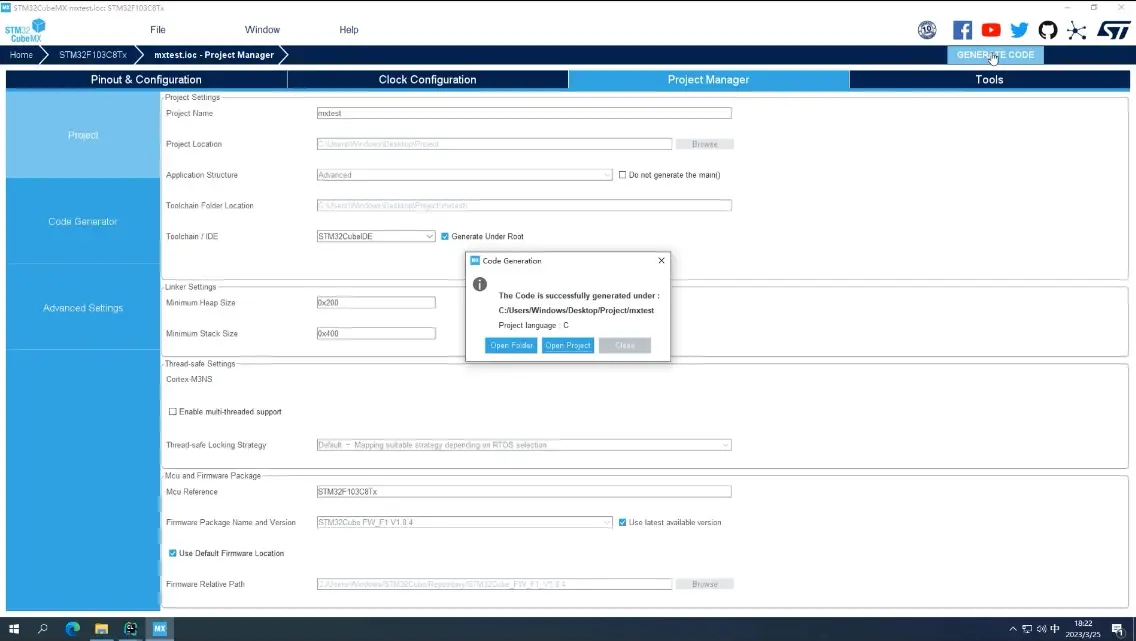Click the Project Name input field

(524, 113)
